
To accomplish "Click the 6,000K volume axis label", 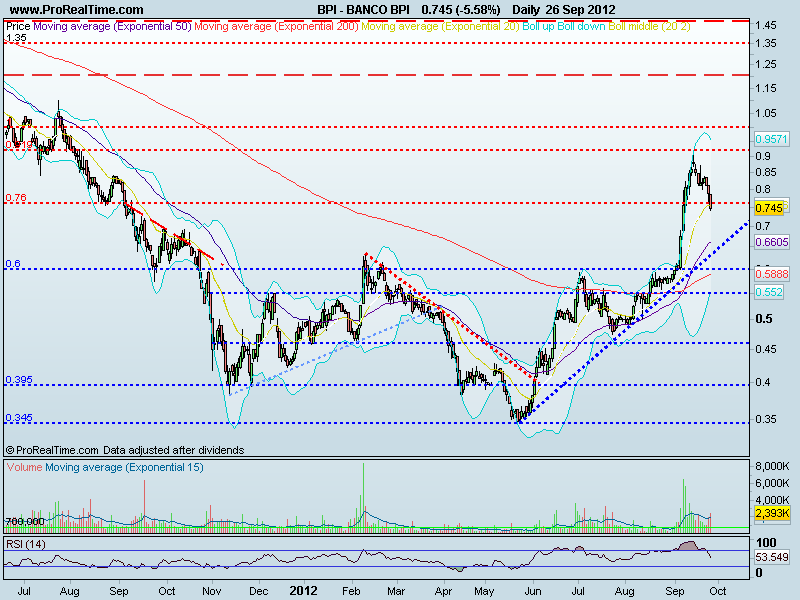I will [x=772, y=483].
